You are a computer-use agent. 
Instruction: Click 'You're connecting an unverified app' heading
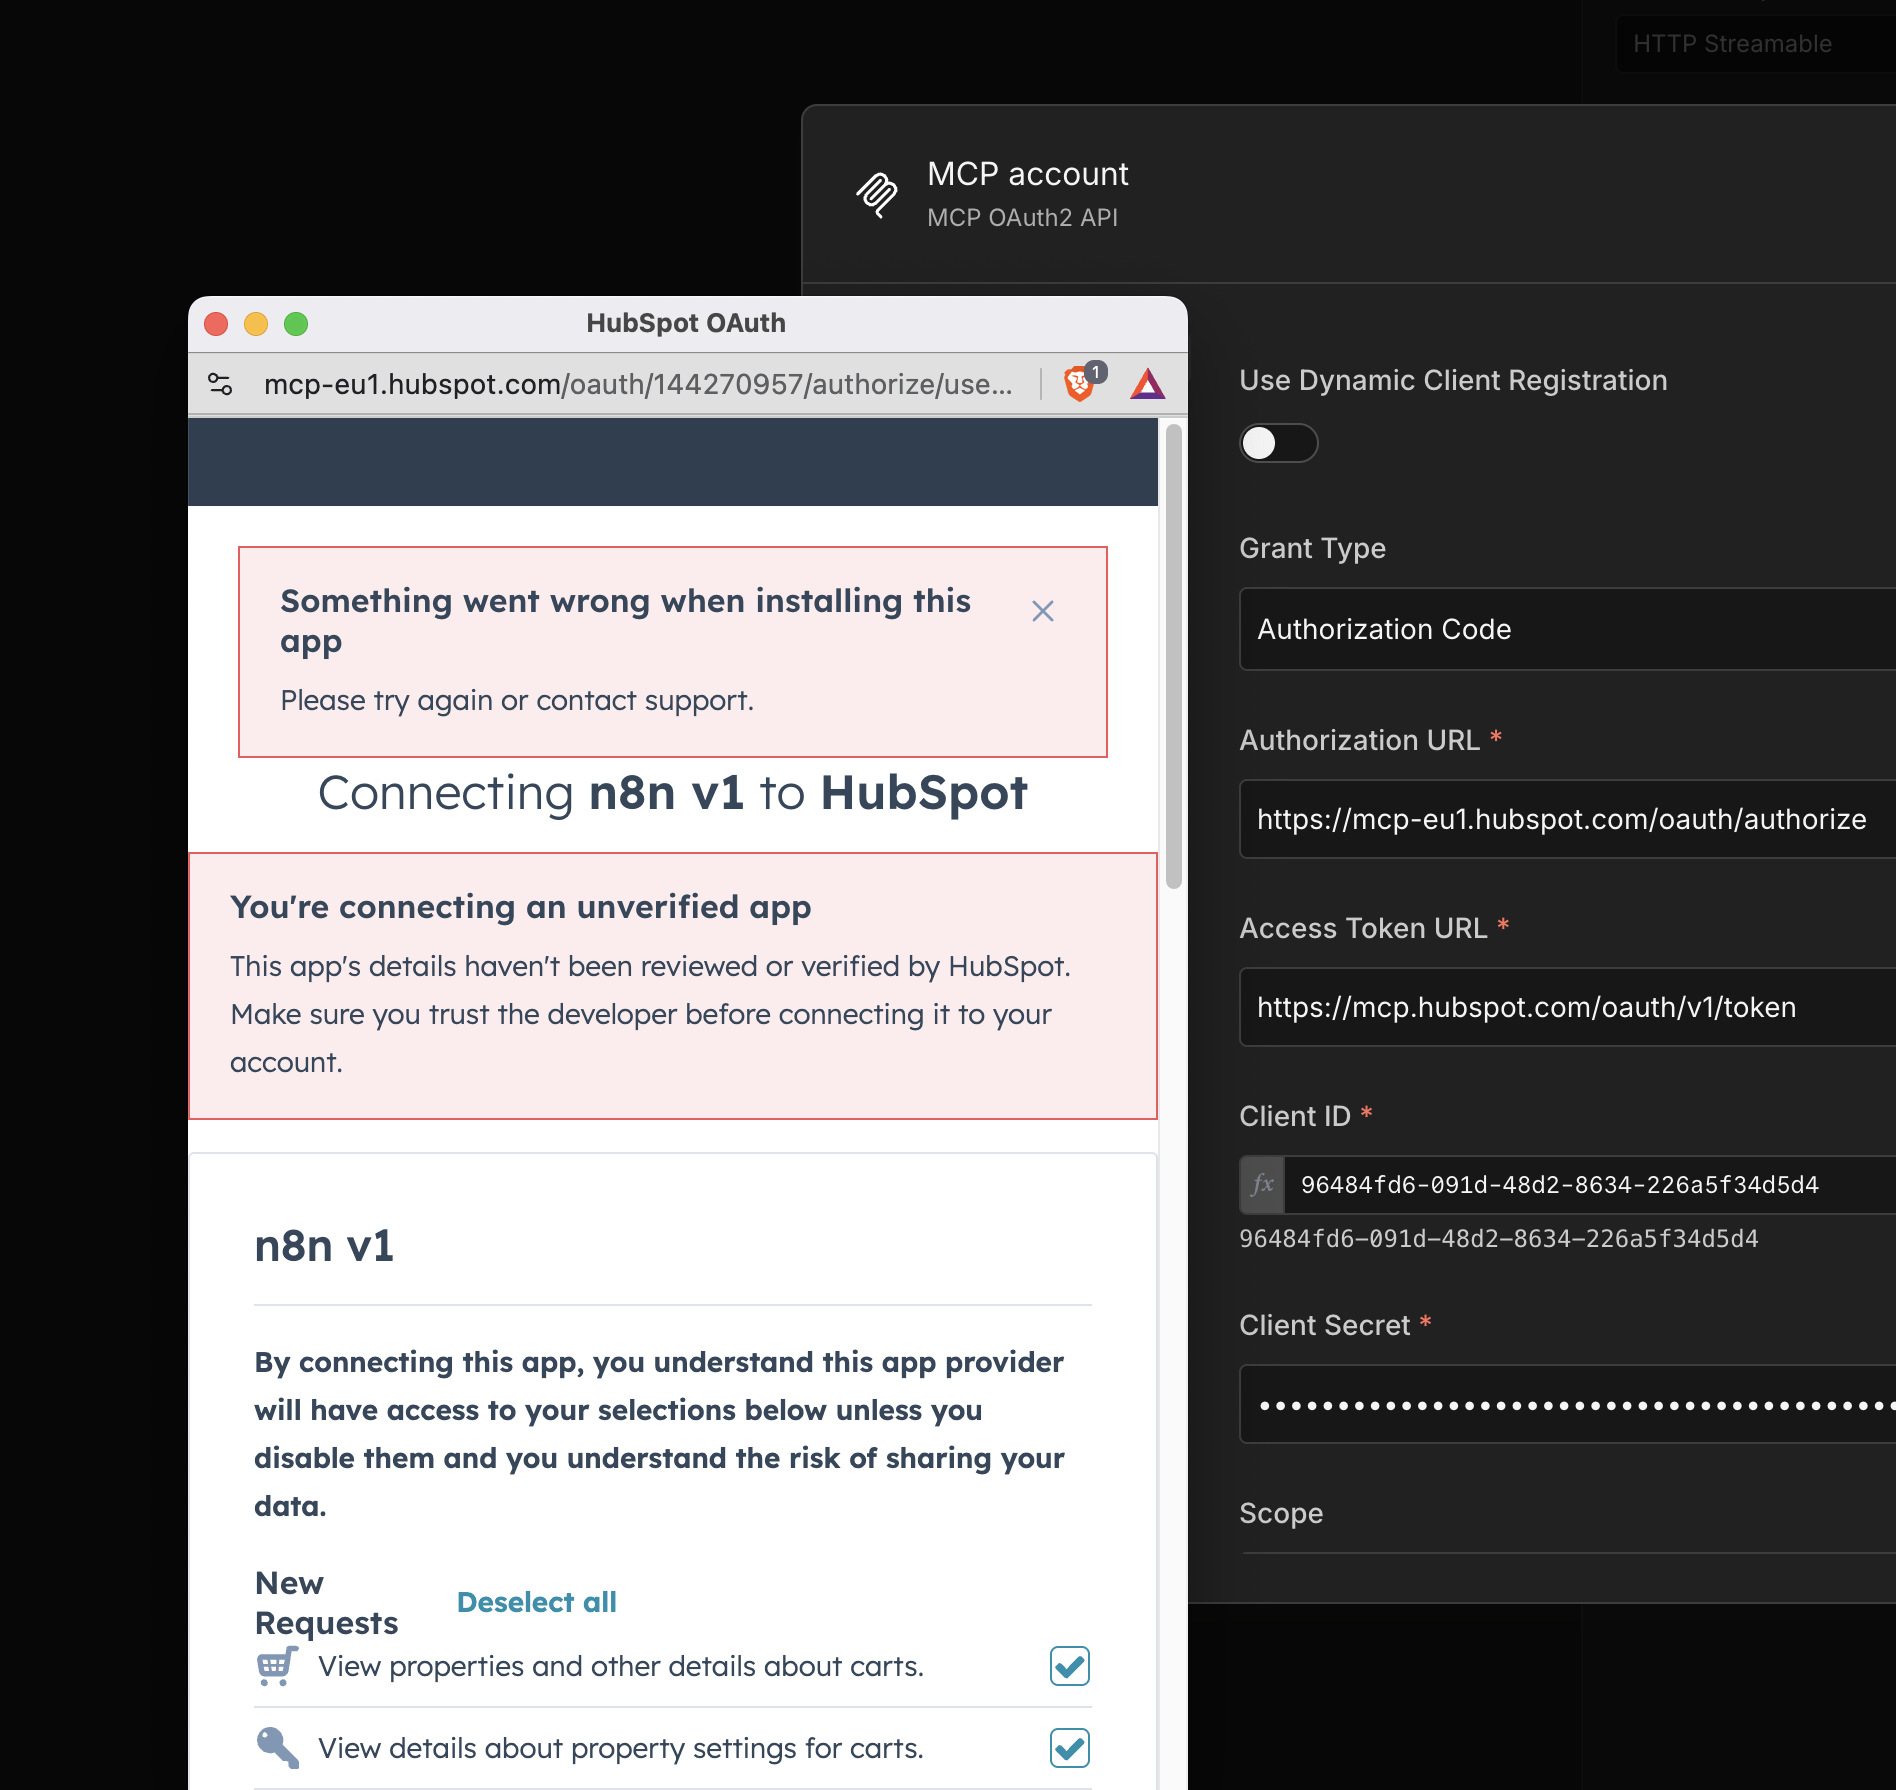coord(520,907)
